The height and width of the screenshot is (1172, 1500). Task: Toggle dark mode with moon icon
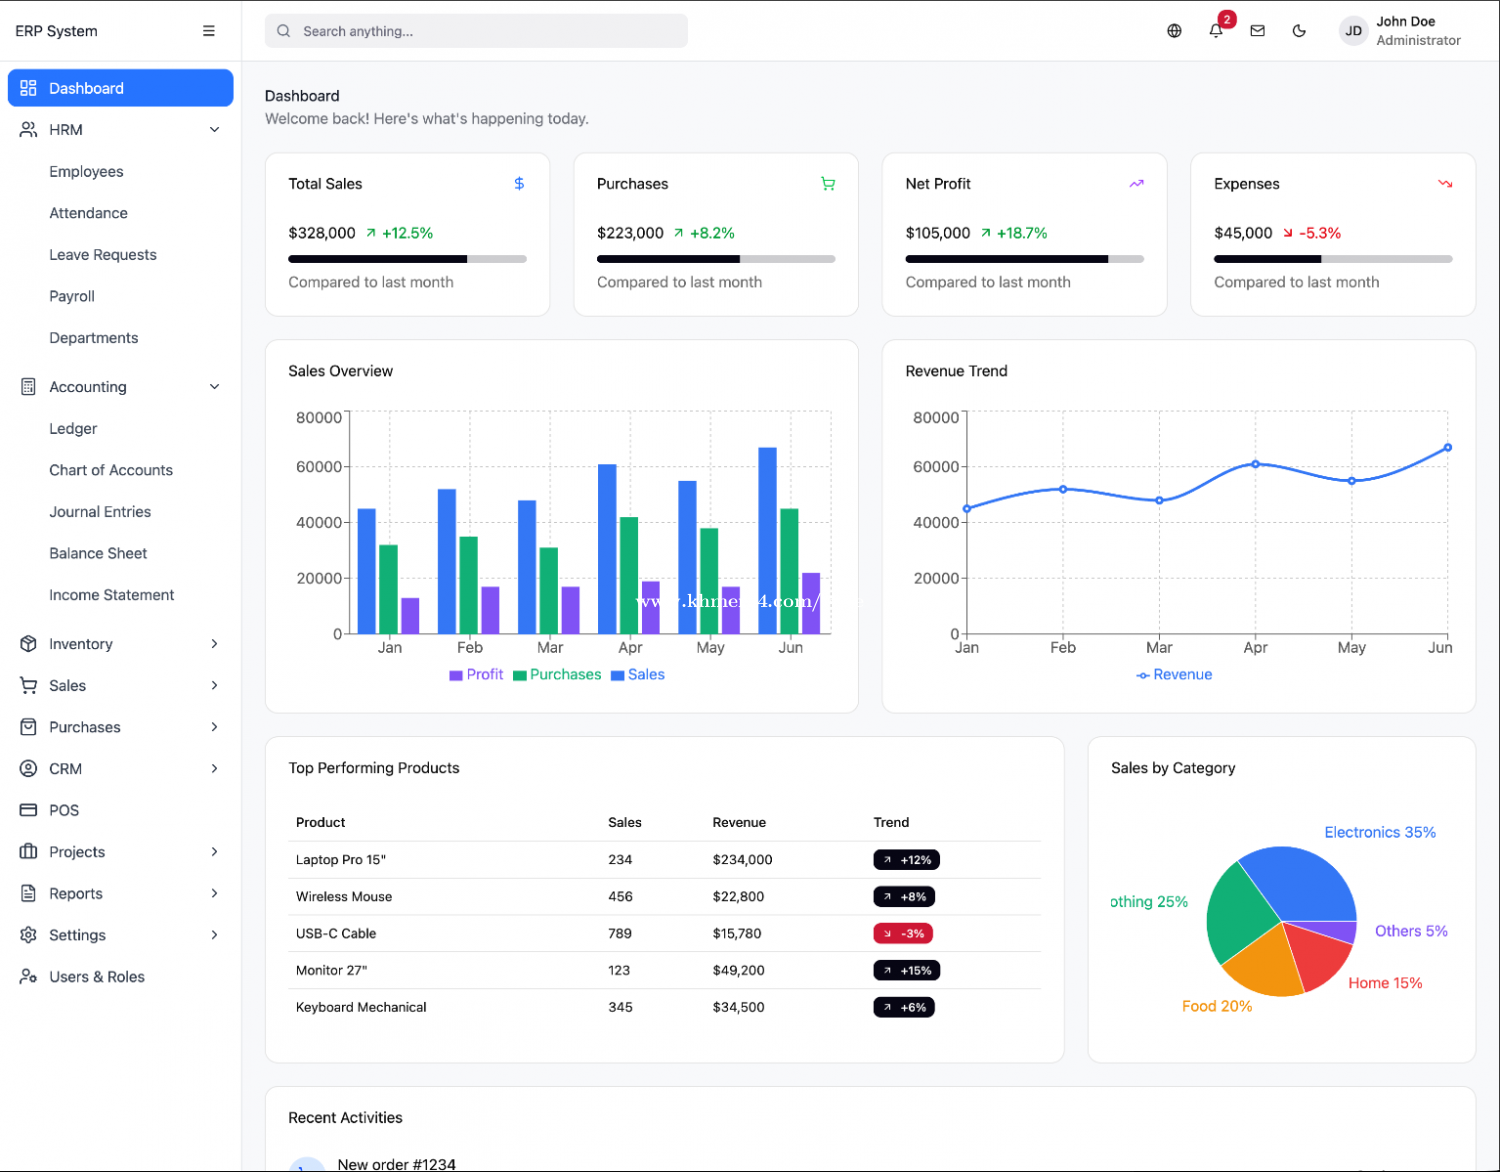1299,31
